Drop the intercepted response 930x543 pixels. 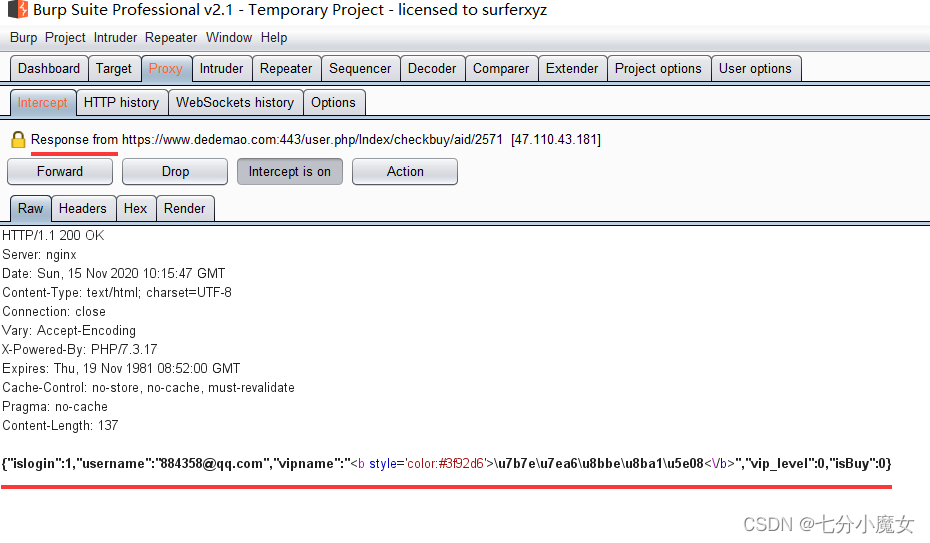(175, 171)
